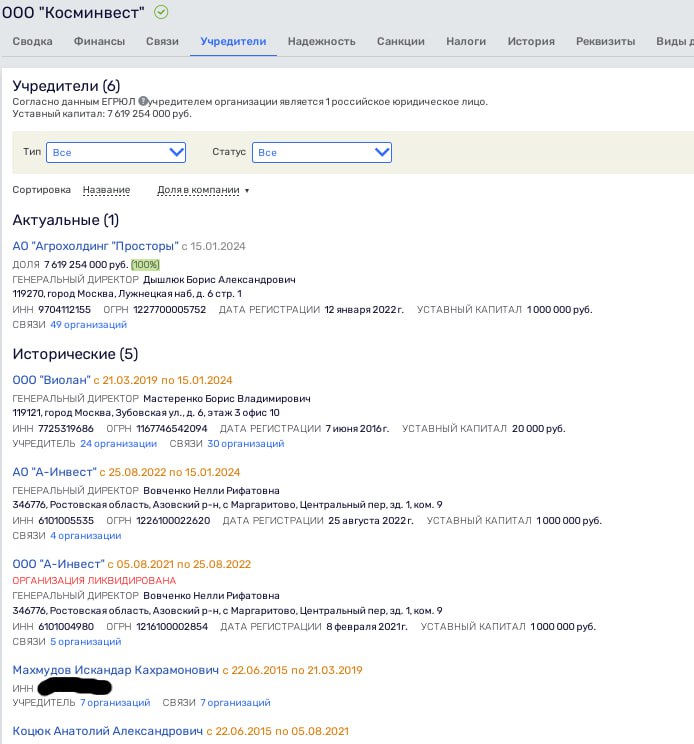Open the 5 организаций connections link
Viewport: 694px width, 744px height.
click(x=86, y=642)
